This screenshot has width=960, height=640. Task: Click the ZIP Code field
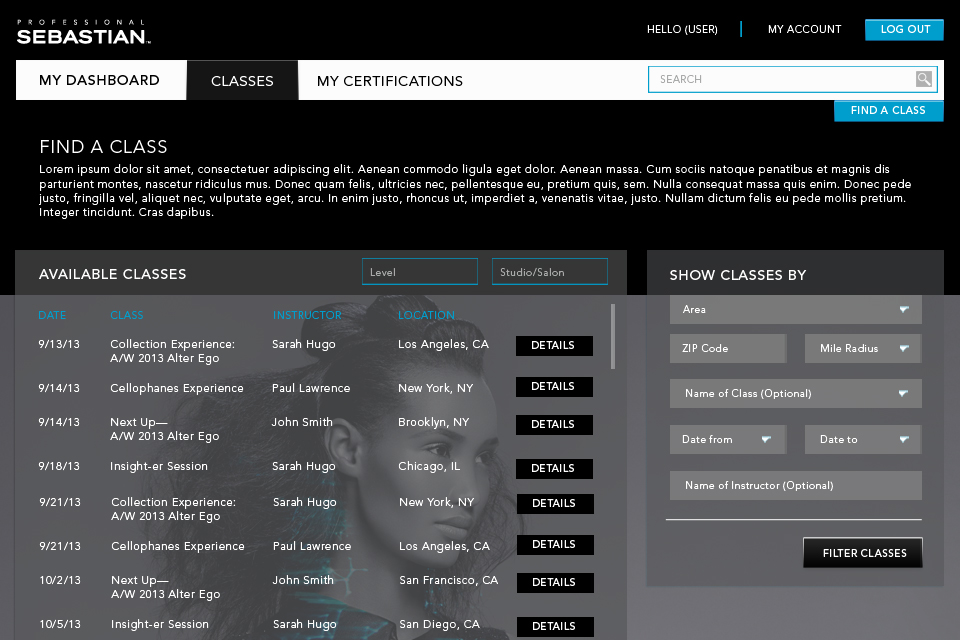pos(728,348)
